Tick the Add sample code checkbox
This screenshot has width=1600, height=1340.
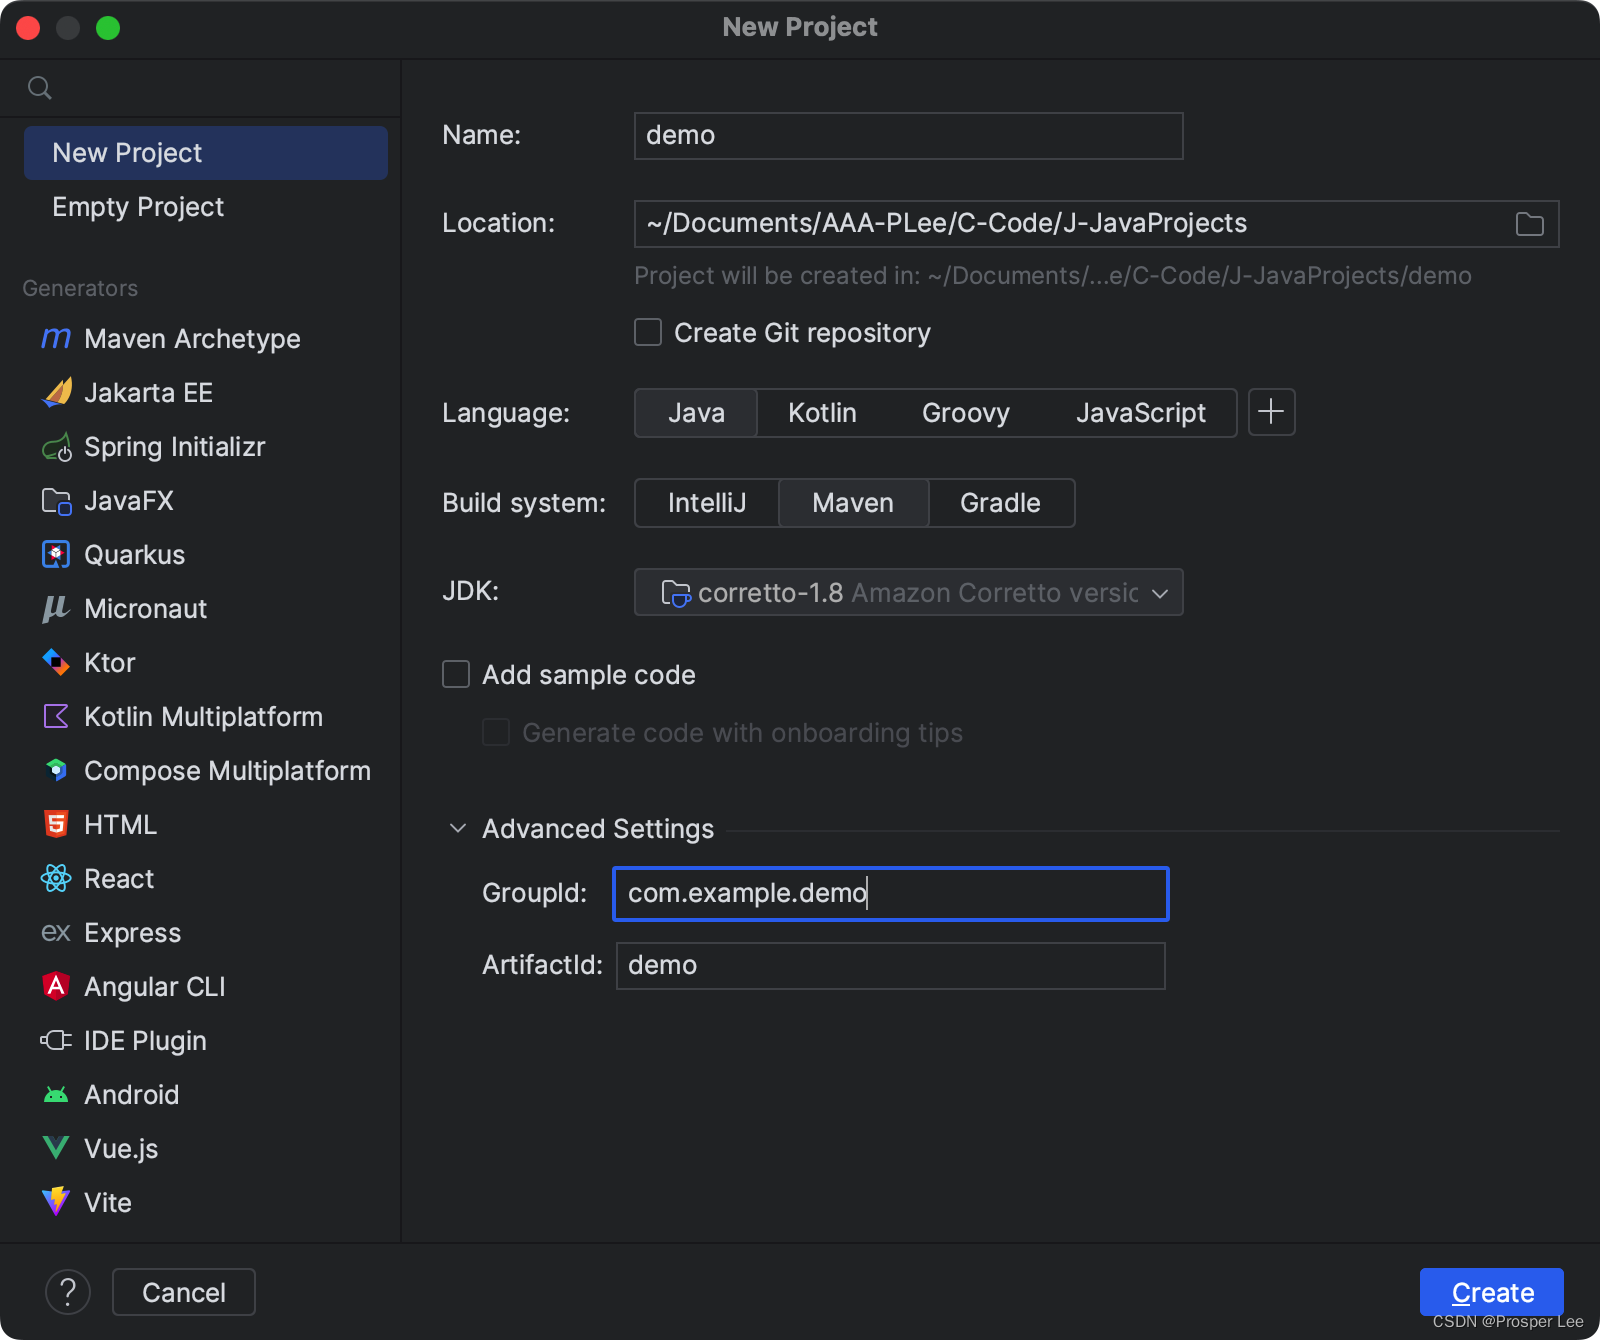coord(456,674)
